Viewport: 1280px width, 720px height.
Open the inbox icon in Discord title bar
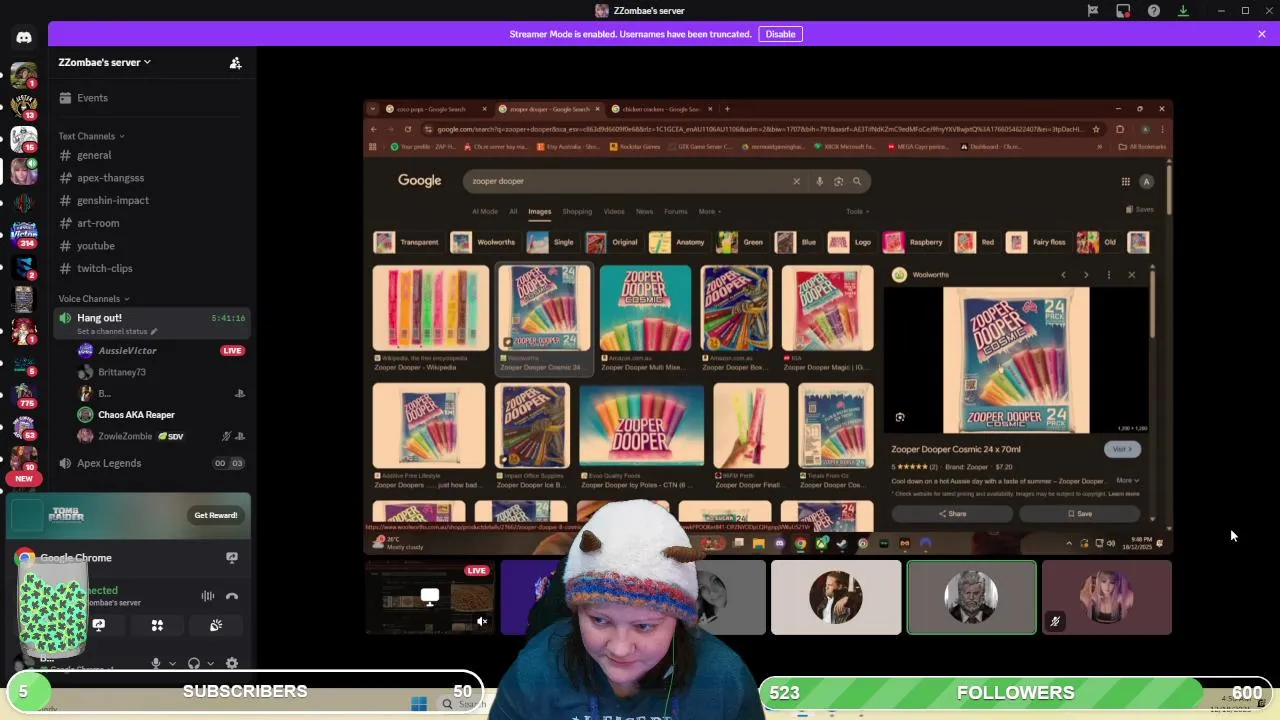1123,11
